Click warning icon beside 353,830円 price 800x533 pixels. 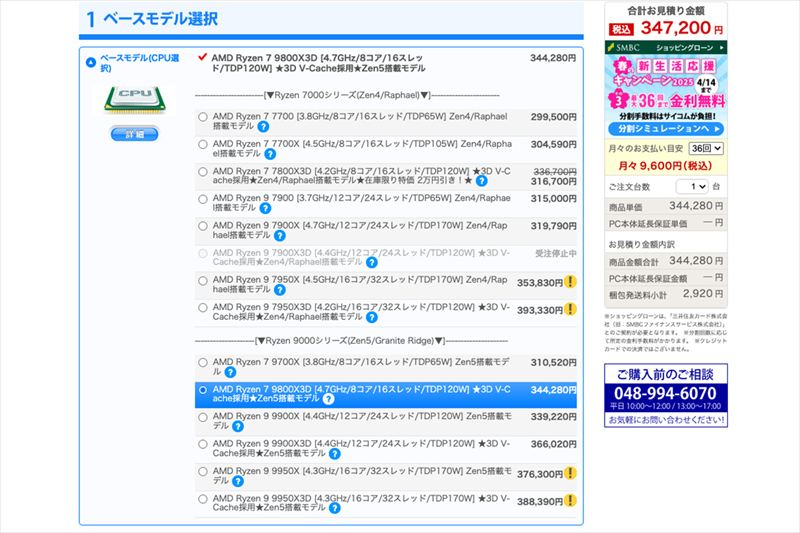(570, 282)
